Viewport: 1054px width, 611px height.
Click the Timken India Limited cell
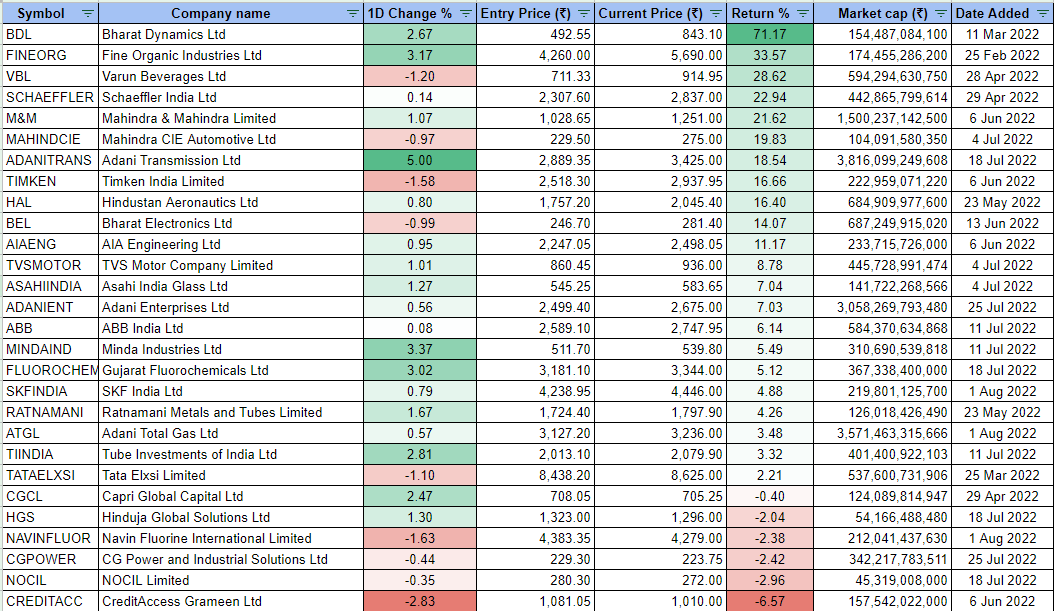tap(231, 181)
